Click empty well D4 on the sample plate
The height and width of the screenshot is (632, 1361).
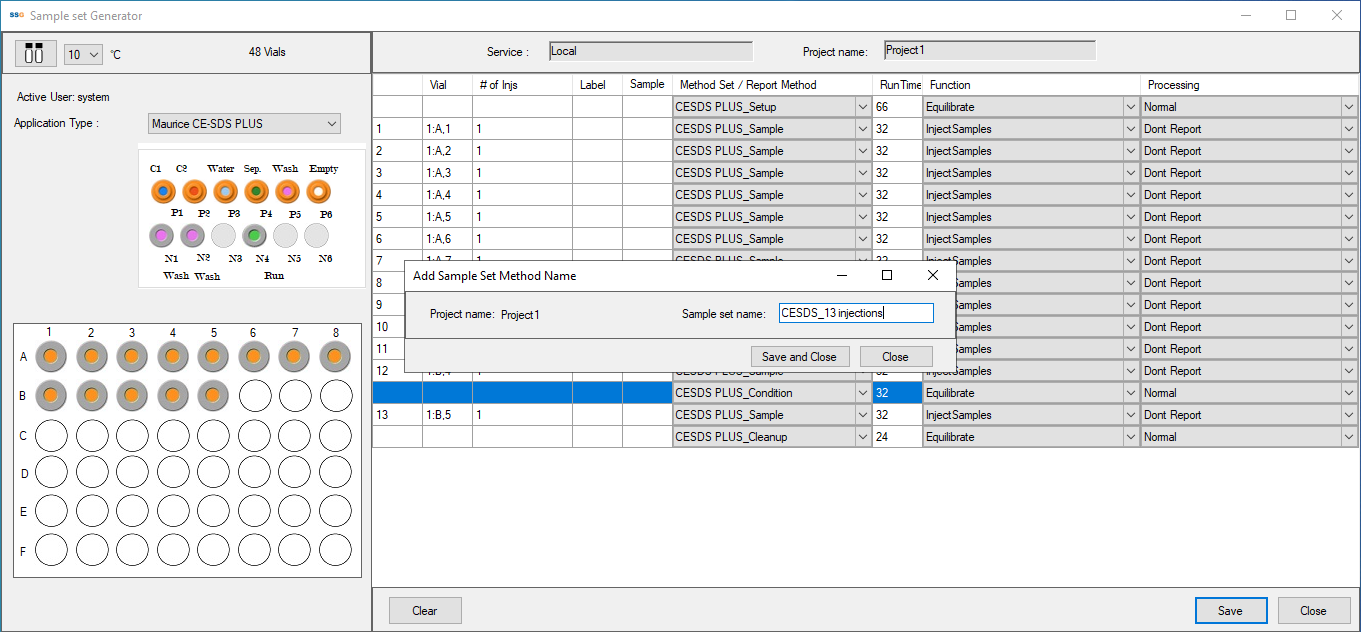pyautogui.click(x=172, y=473)
